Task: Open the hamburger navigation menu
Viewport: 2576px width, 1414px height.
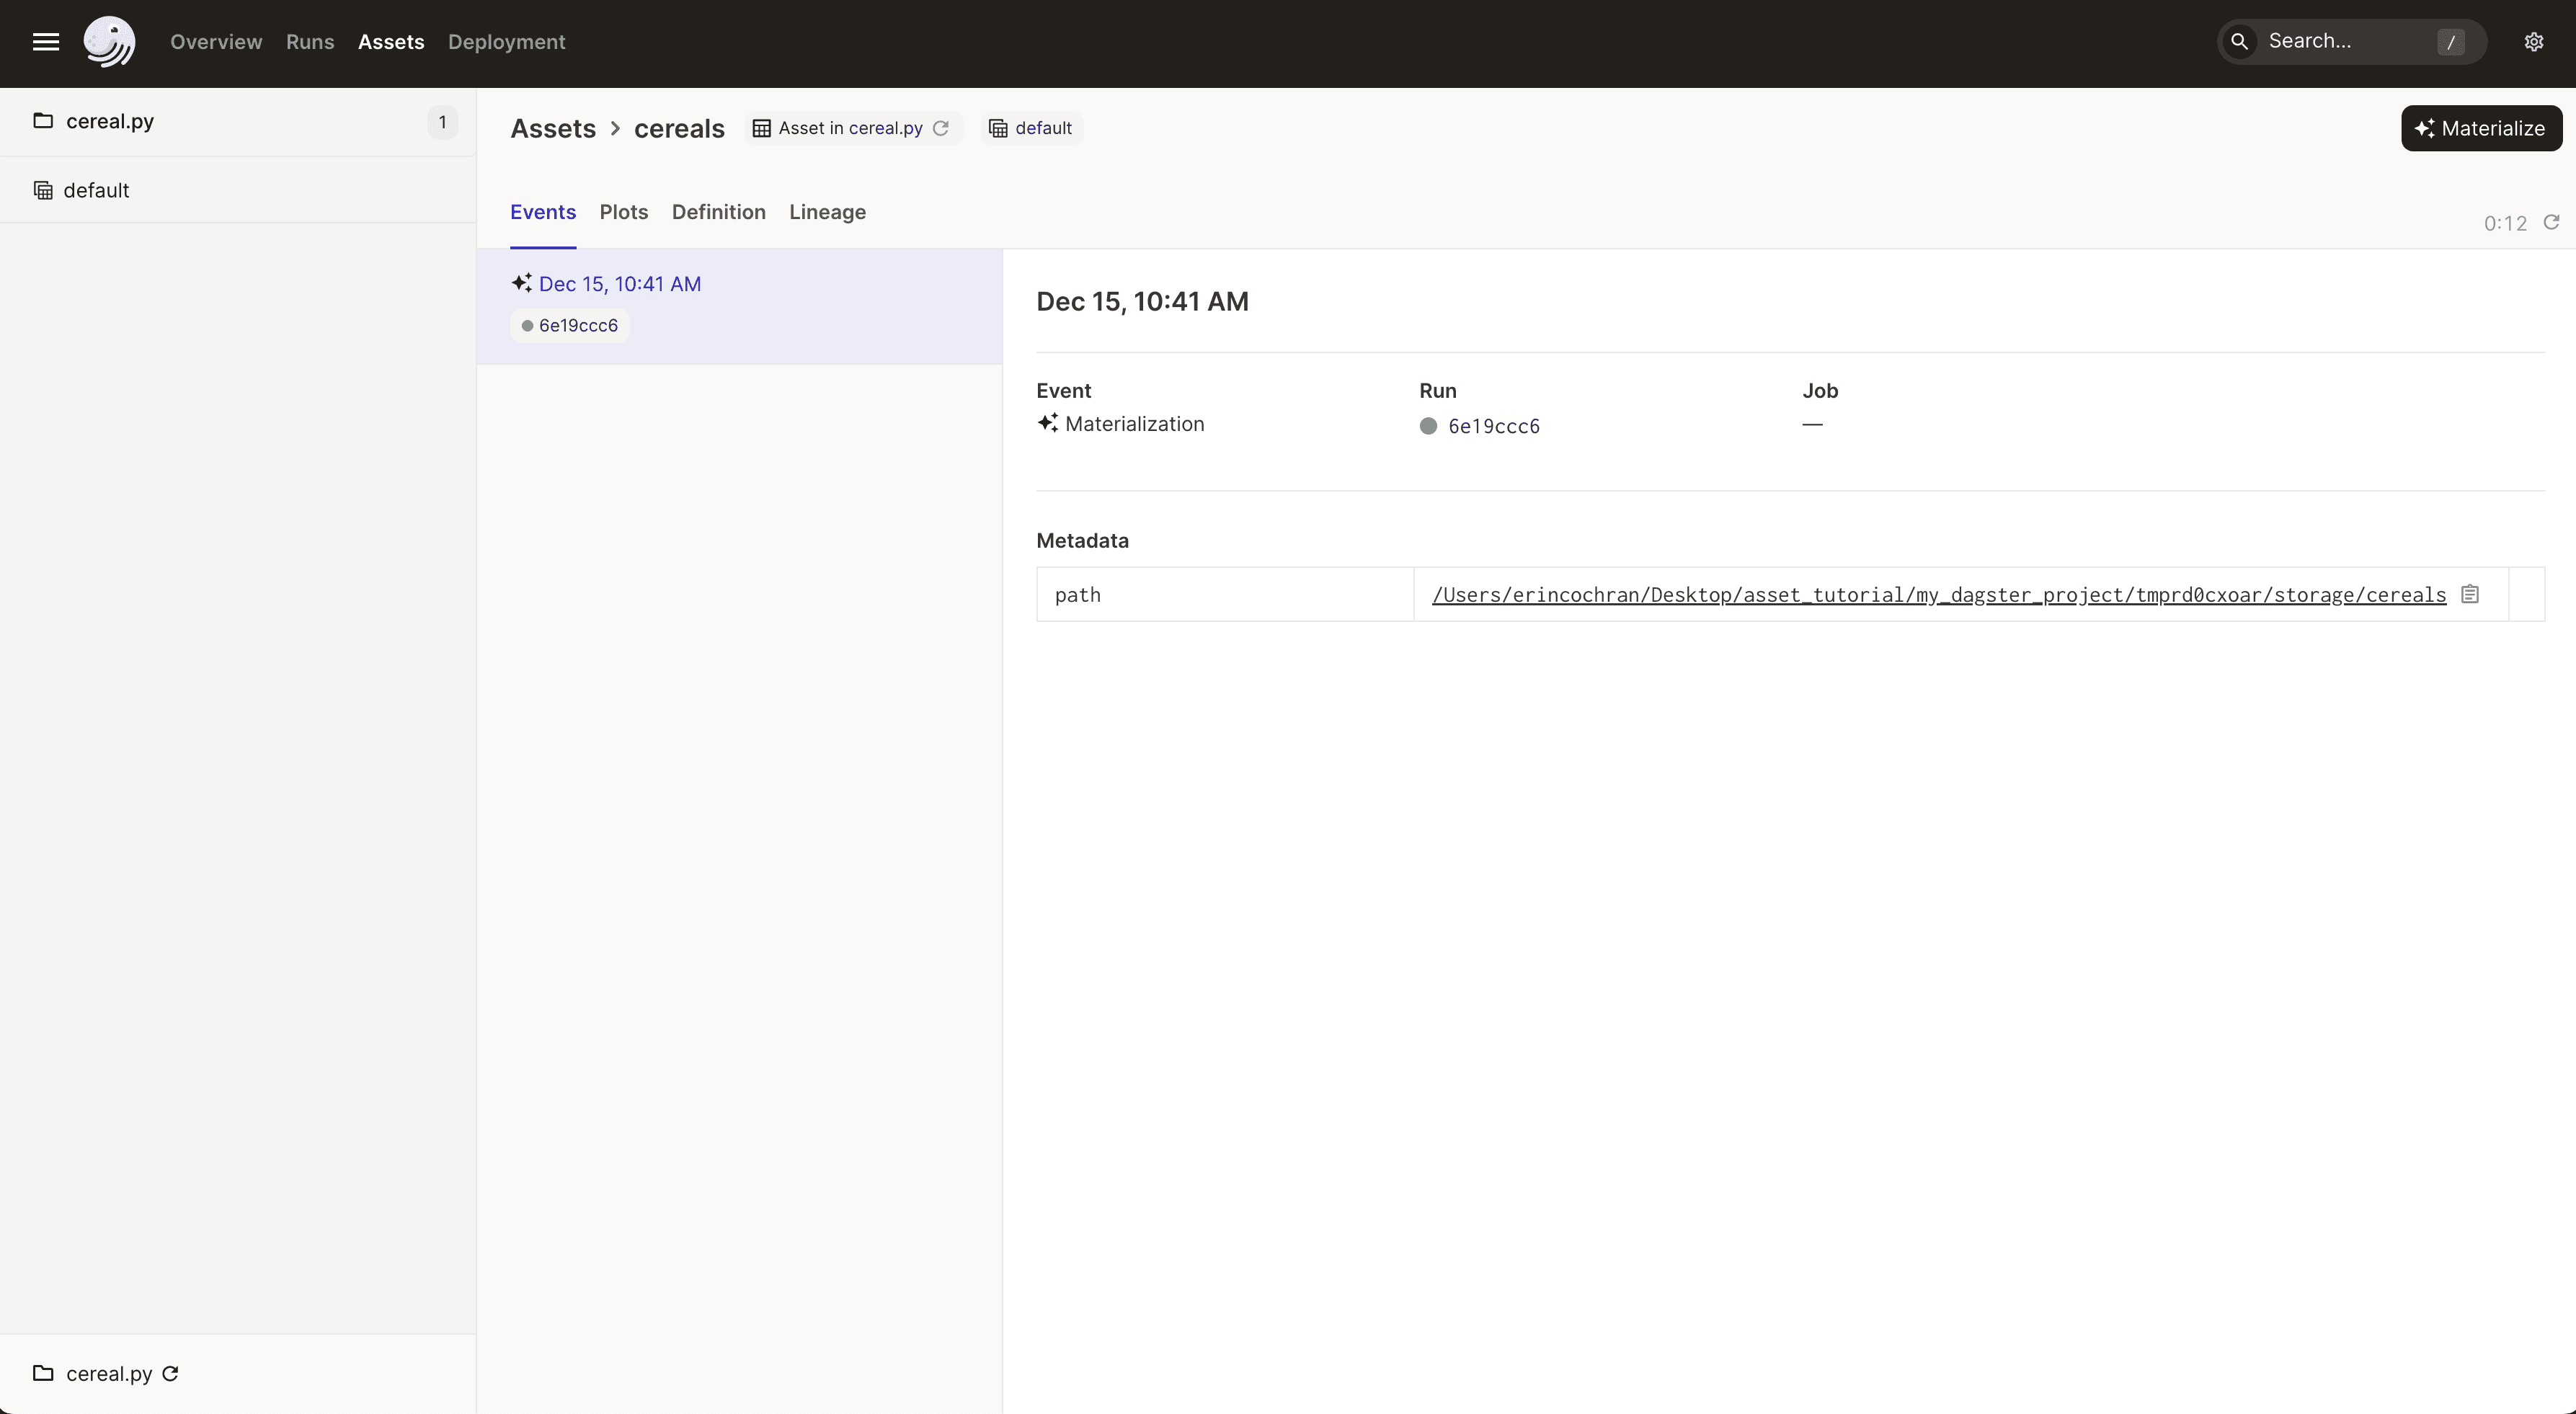Action: point(46,42)
